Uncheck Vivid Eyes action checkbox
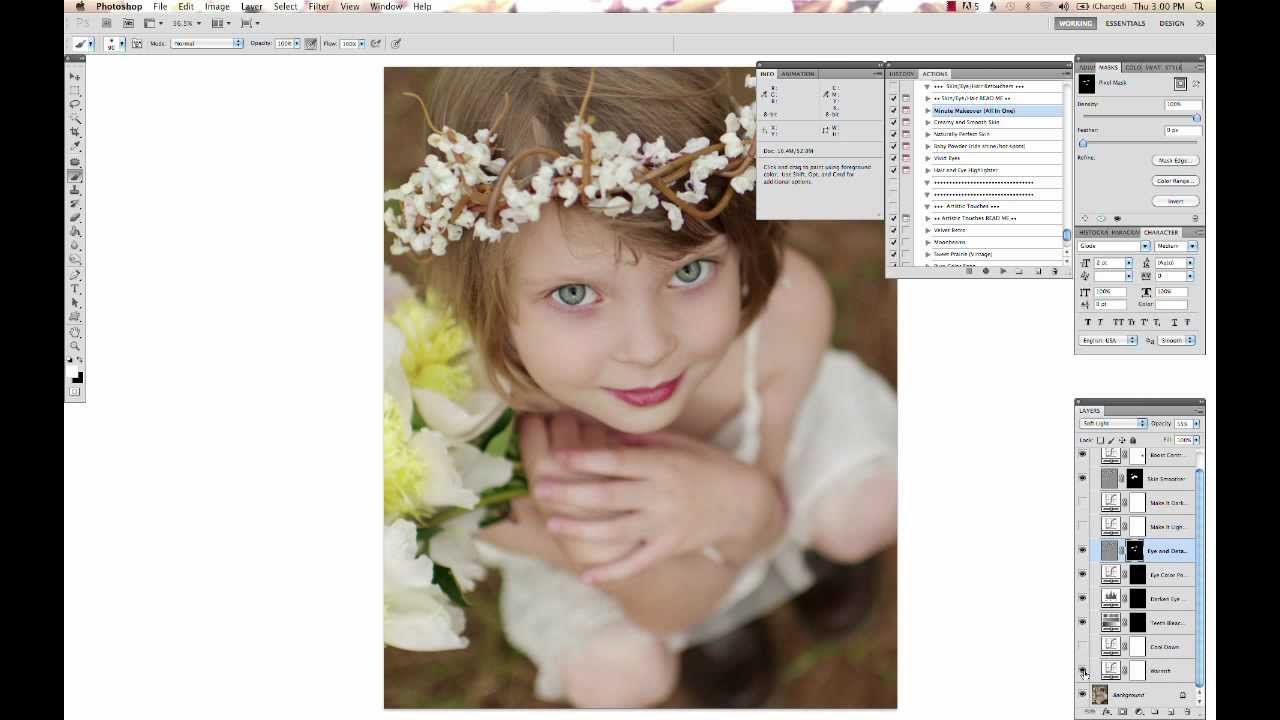Image resolution: width=1280 pixels, height=720 pixels. pyautogui.click(x=893, y=158)
